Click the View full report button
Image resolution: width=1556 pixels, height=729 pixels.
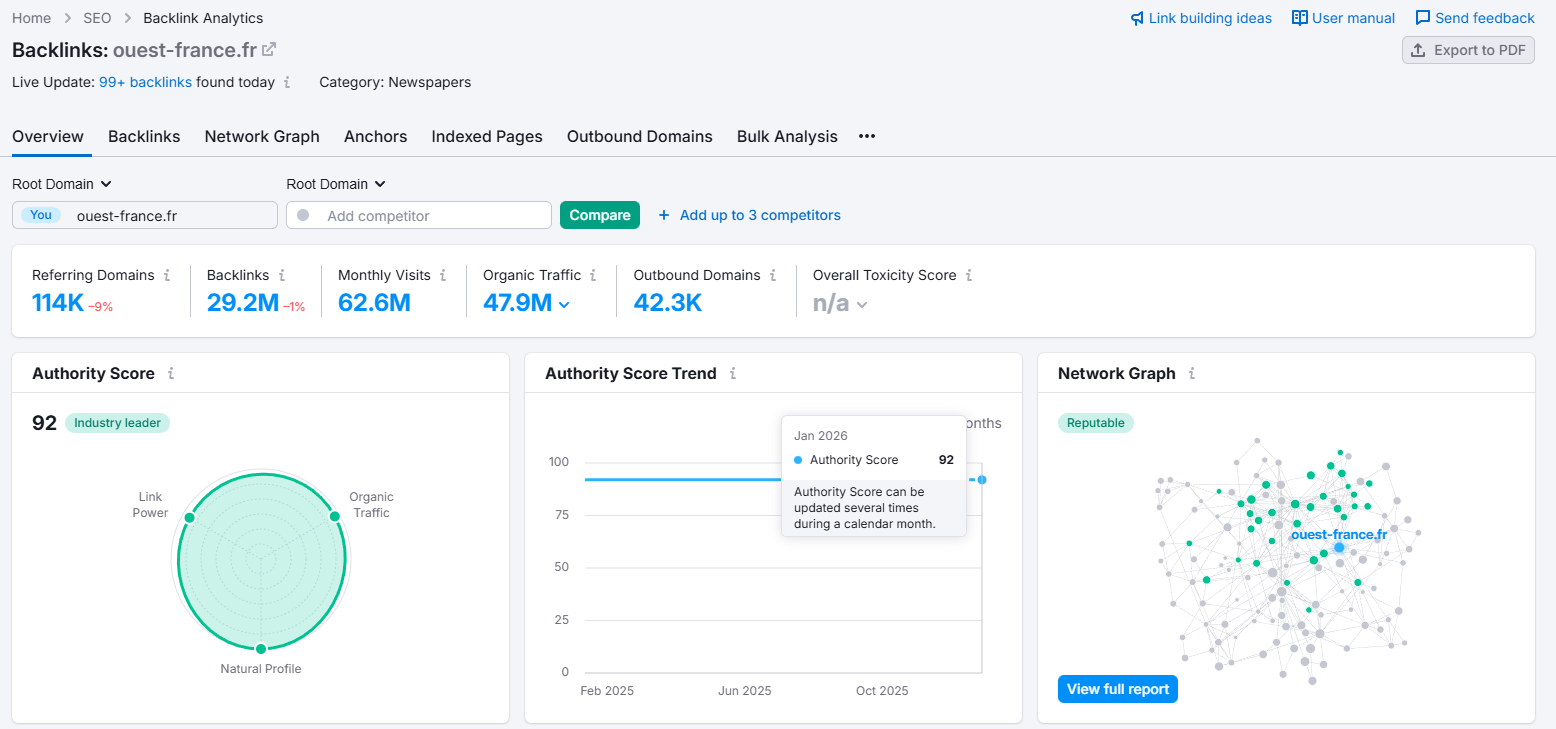(1117, 689)
